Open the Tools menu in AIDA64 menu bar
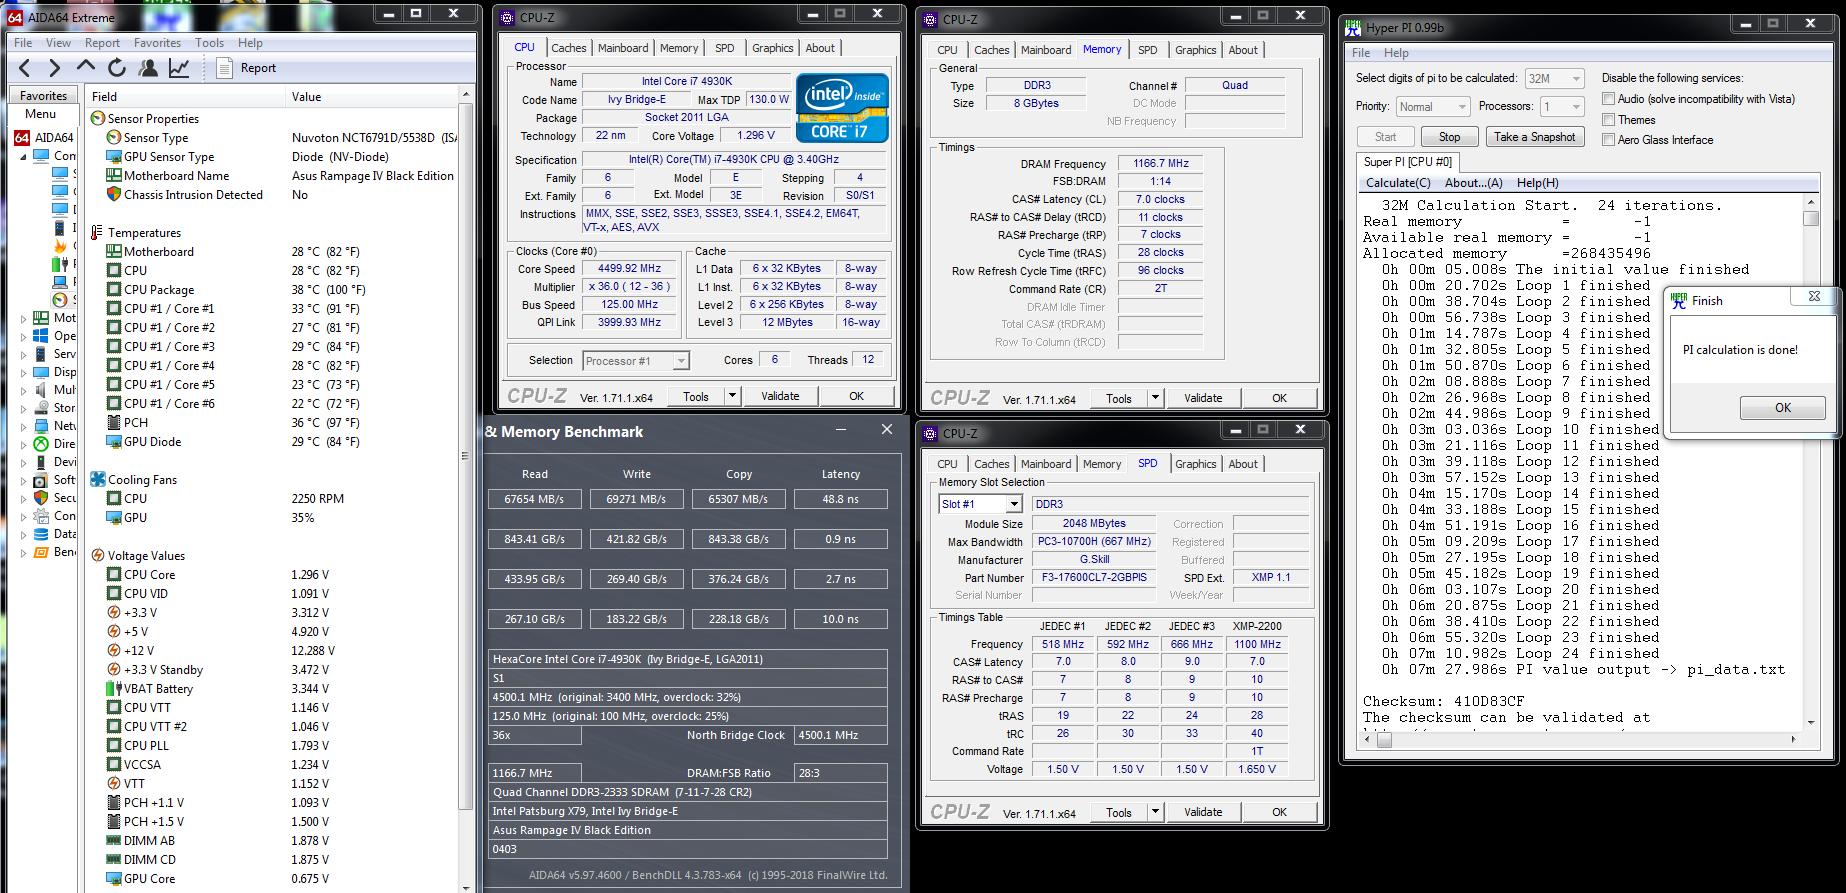 tap(209, 43)
